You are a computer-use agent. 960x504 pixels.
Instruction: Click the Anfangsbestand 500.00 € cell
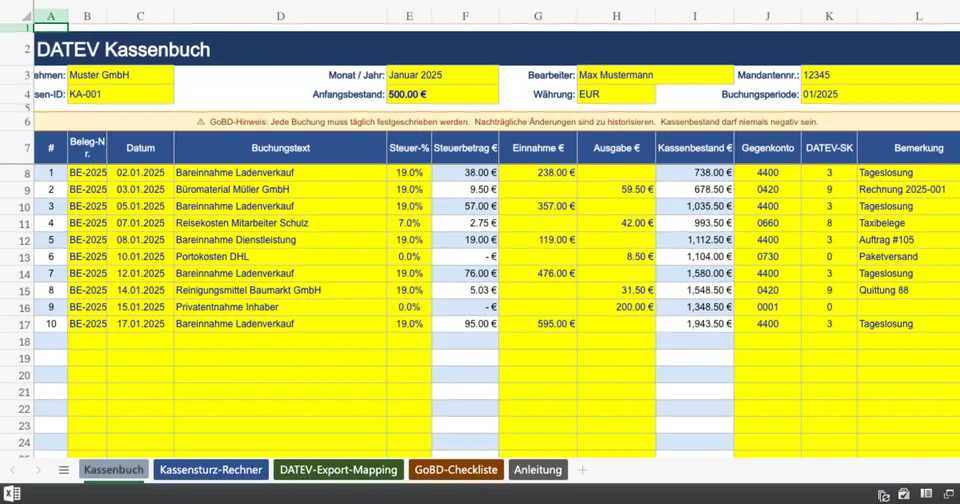(443, 94)
